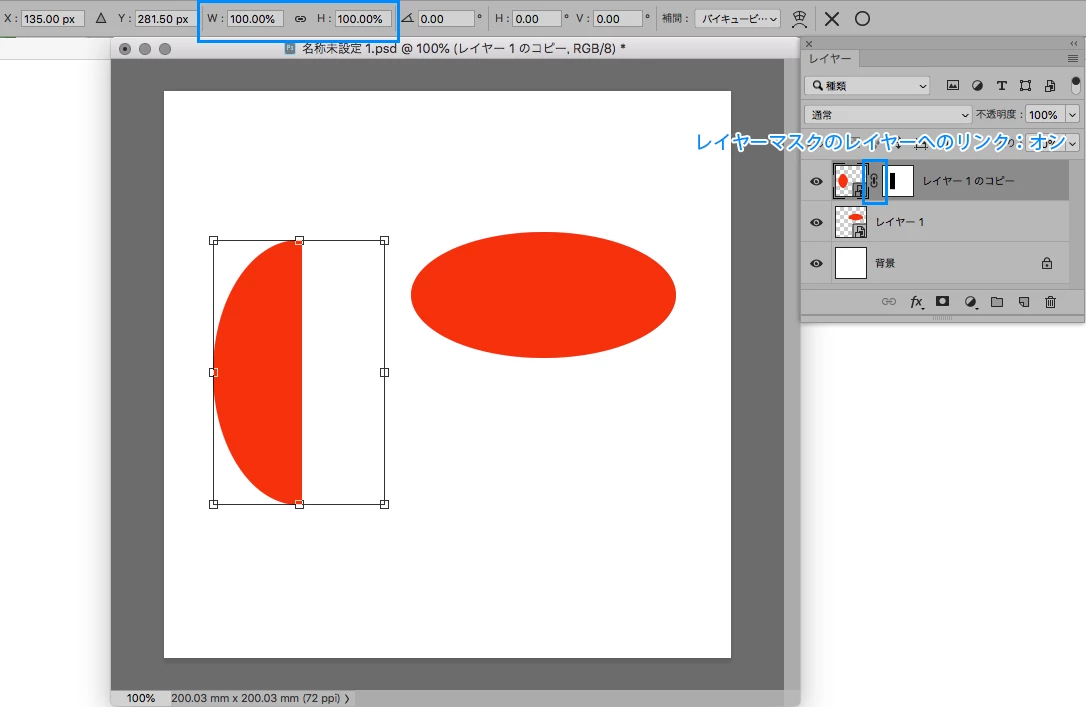1086x707 pixels.
Task: Click the document title 名称未設定 1.psd
Action: (x=349, y=48)
